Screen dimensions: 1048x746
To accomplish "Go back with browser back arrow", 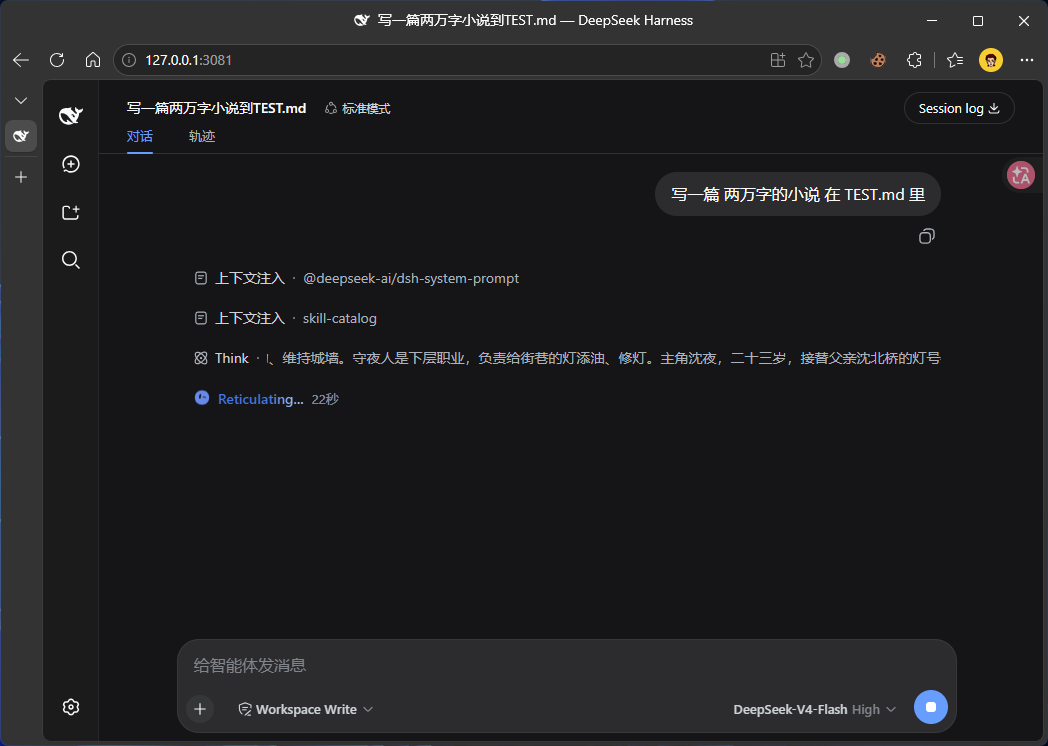I will (21, 60).
